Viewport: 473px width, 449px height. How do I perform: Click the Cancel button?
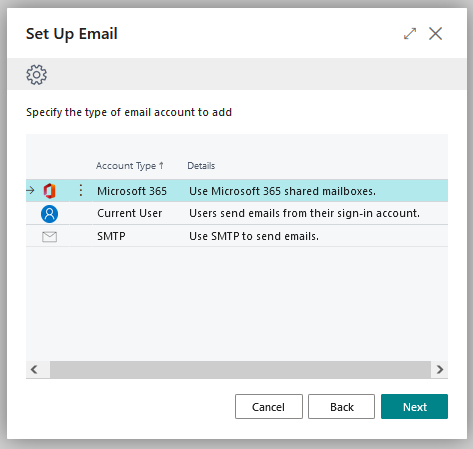[x=269, y=407]
